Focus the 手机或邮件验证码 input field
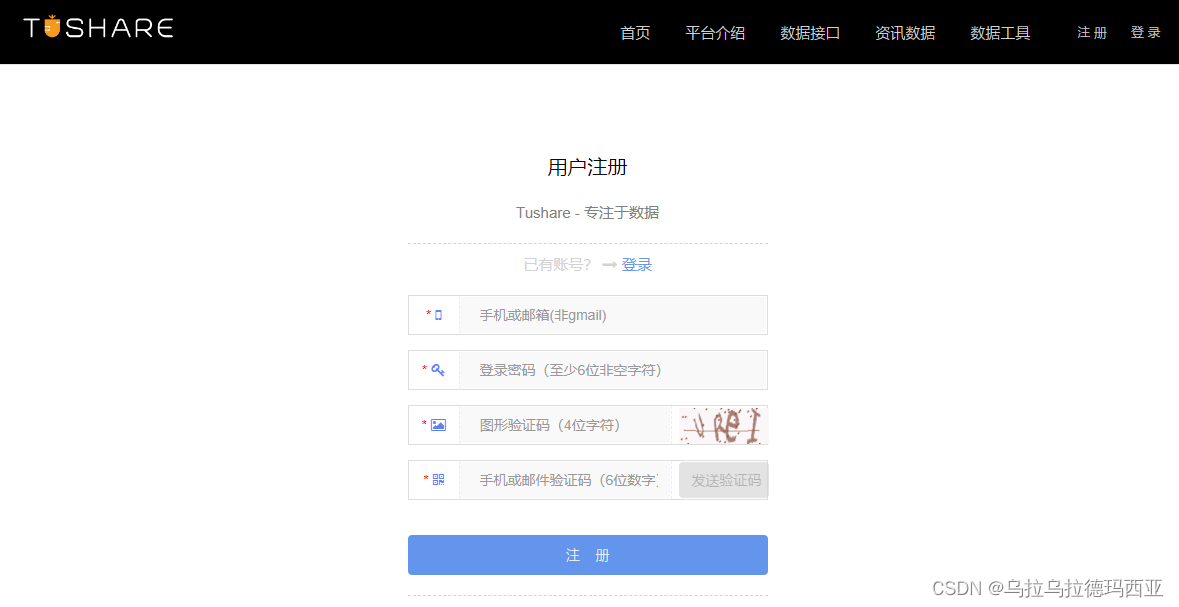The width and height of the screenshot is (1179, 607). point(565,480)
